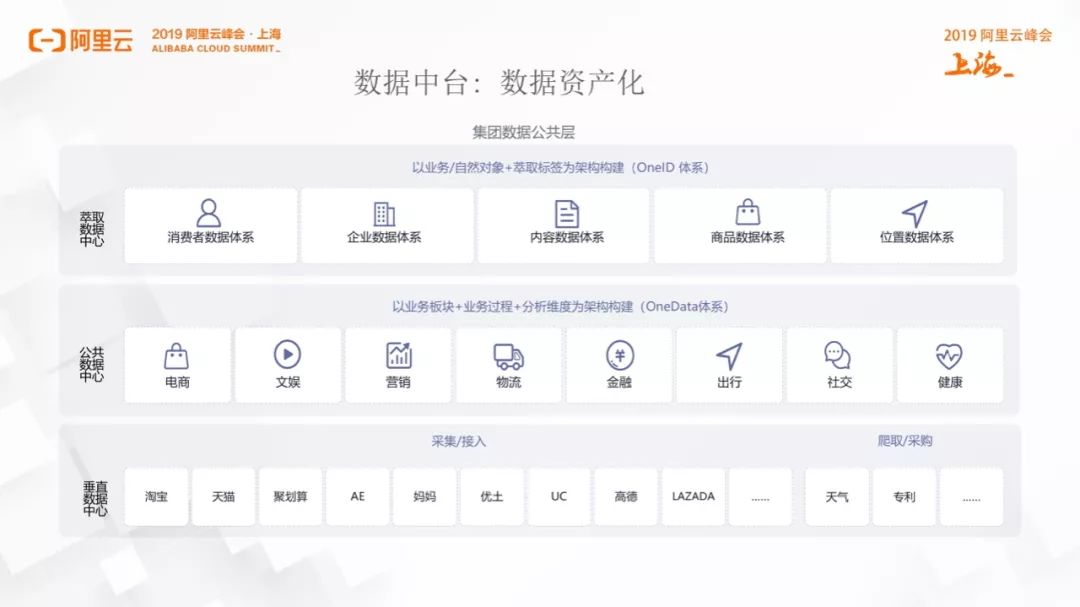This screenshot has height=607, width=1080.
Task: Click the 金融 label
Action: point(619,382)
